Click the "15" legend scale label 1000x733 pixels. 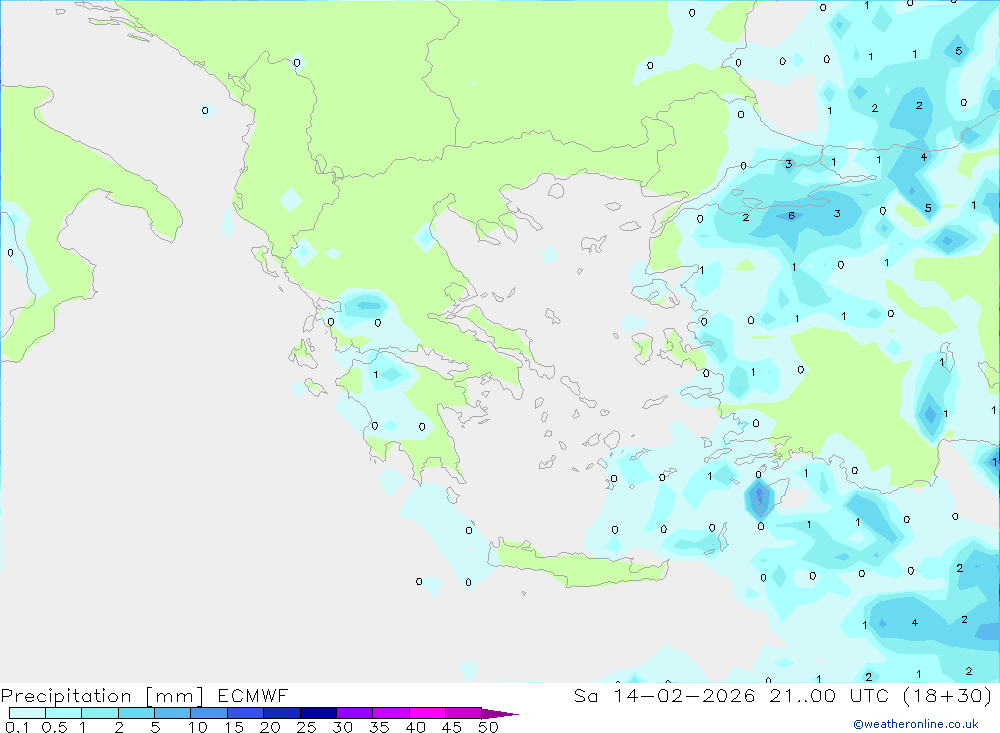point(234,727)
